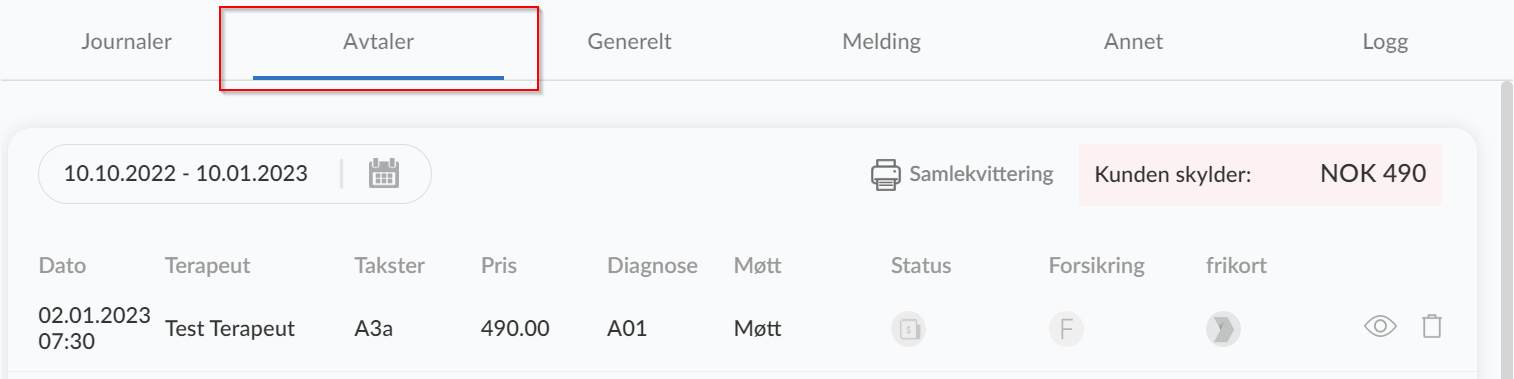1514x379 pixels.
Task: Select the Avtaler tab
Action: pyautogui.click(x=378, y=42)
